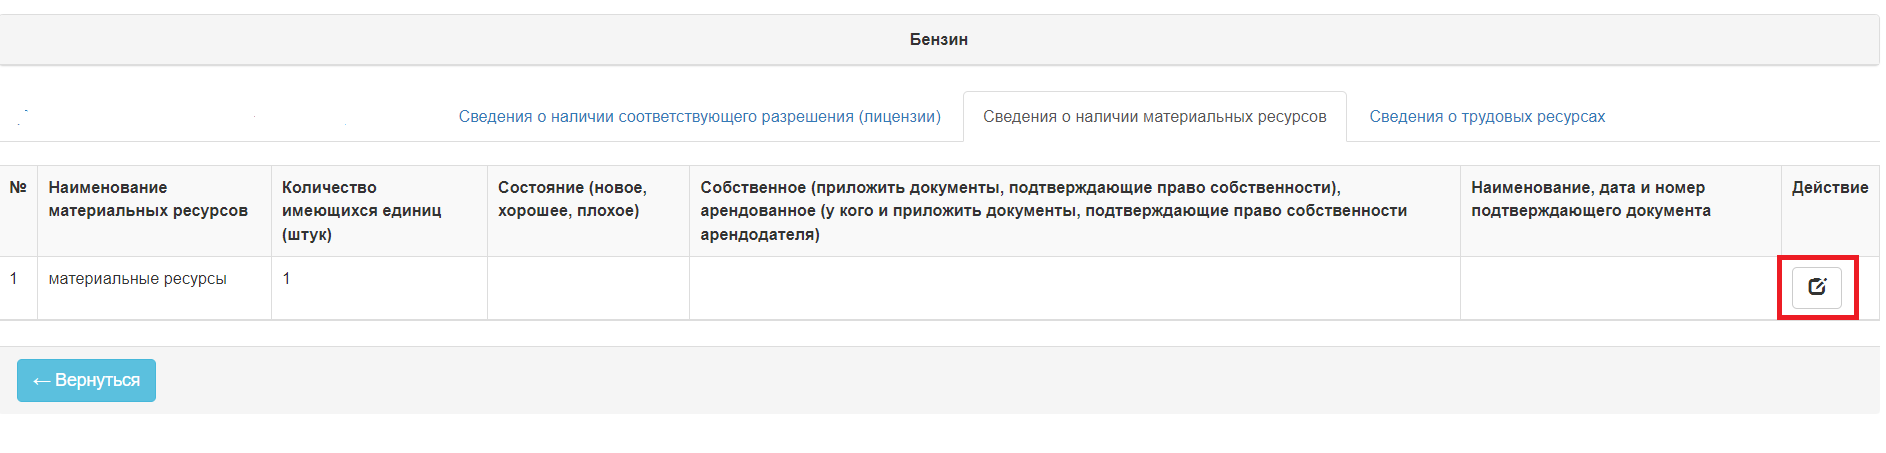Switch to the «Сведения о трудовых ресурсах» tab
The height and width of the screenshot is (453, 1886).
(x=1487, y=117)
